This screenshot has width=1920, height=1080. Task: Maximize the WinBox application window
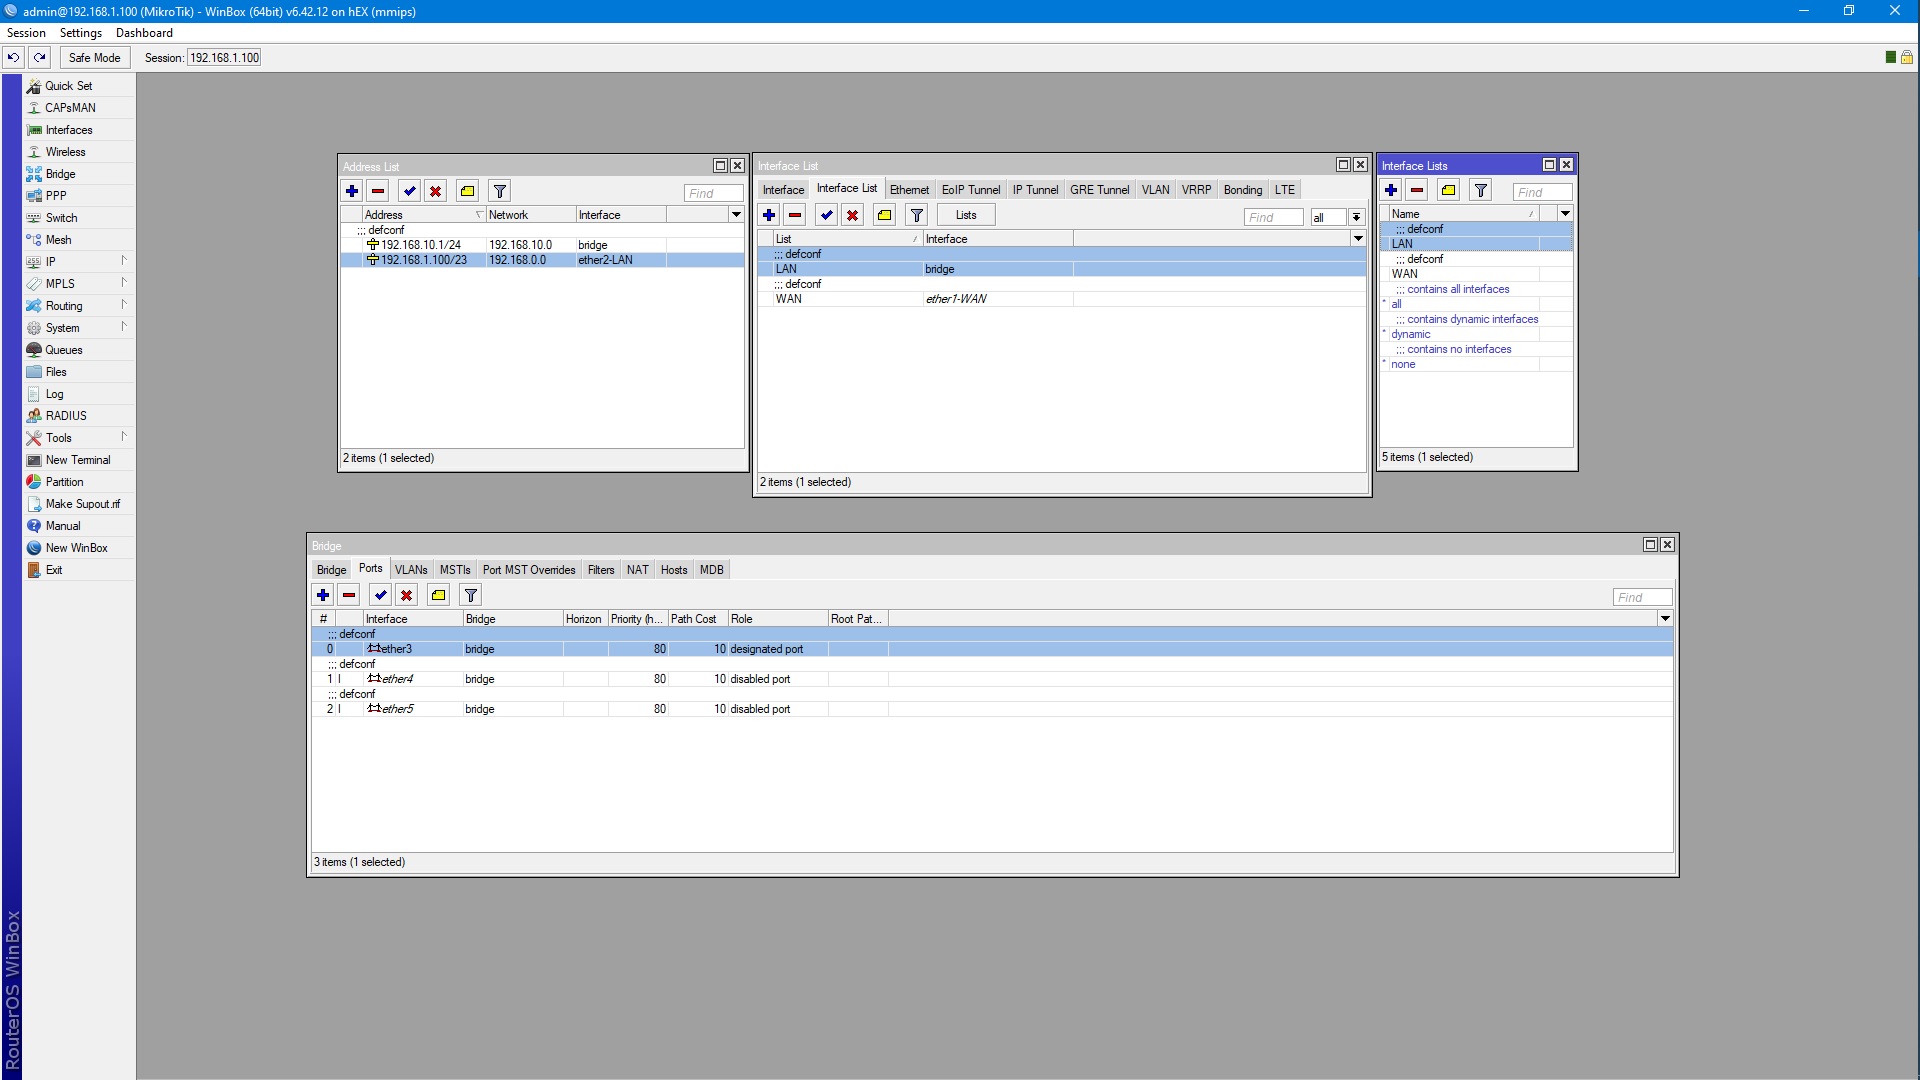pyautogui.click(x=1849, y=11)
